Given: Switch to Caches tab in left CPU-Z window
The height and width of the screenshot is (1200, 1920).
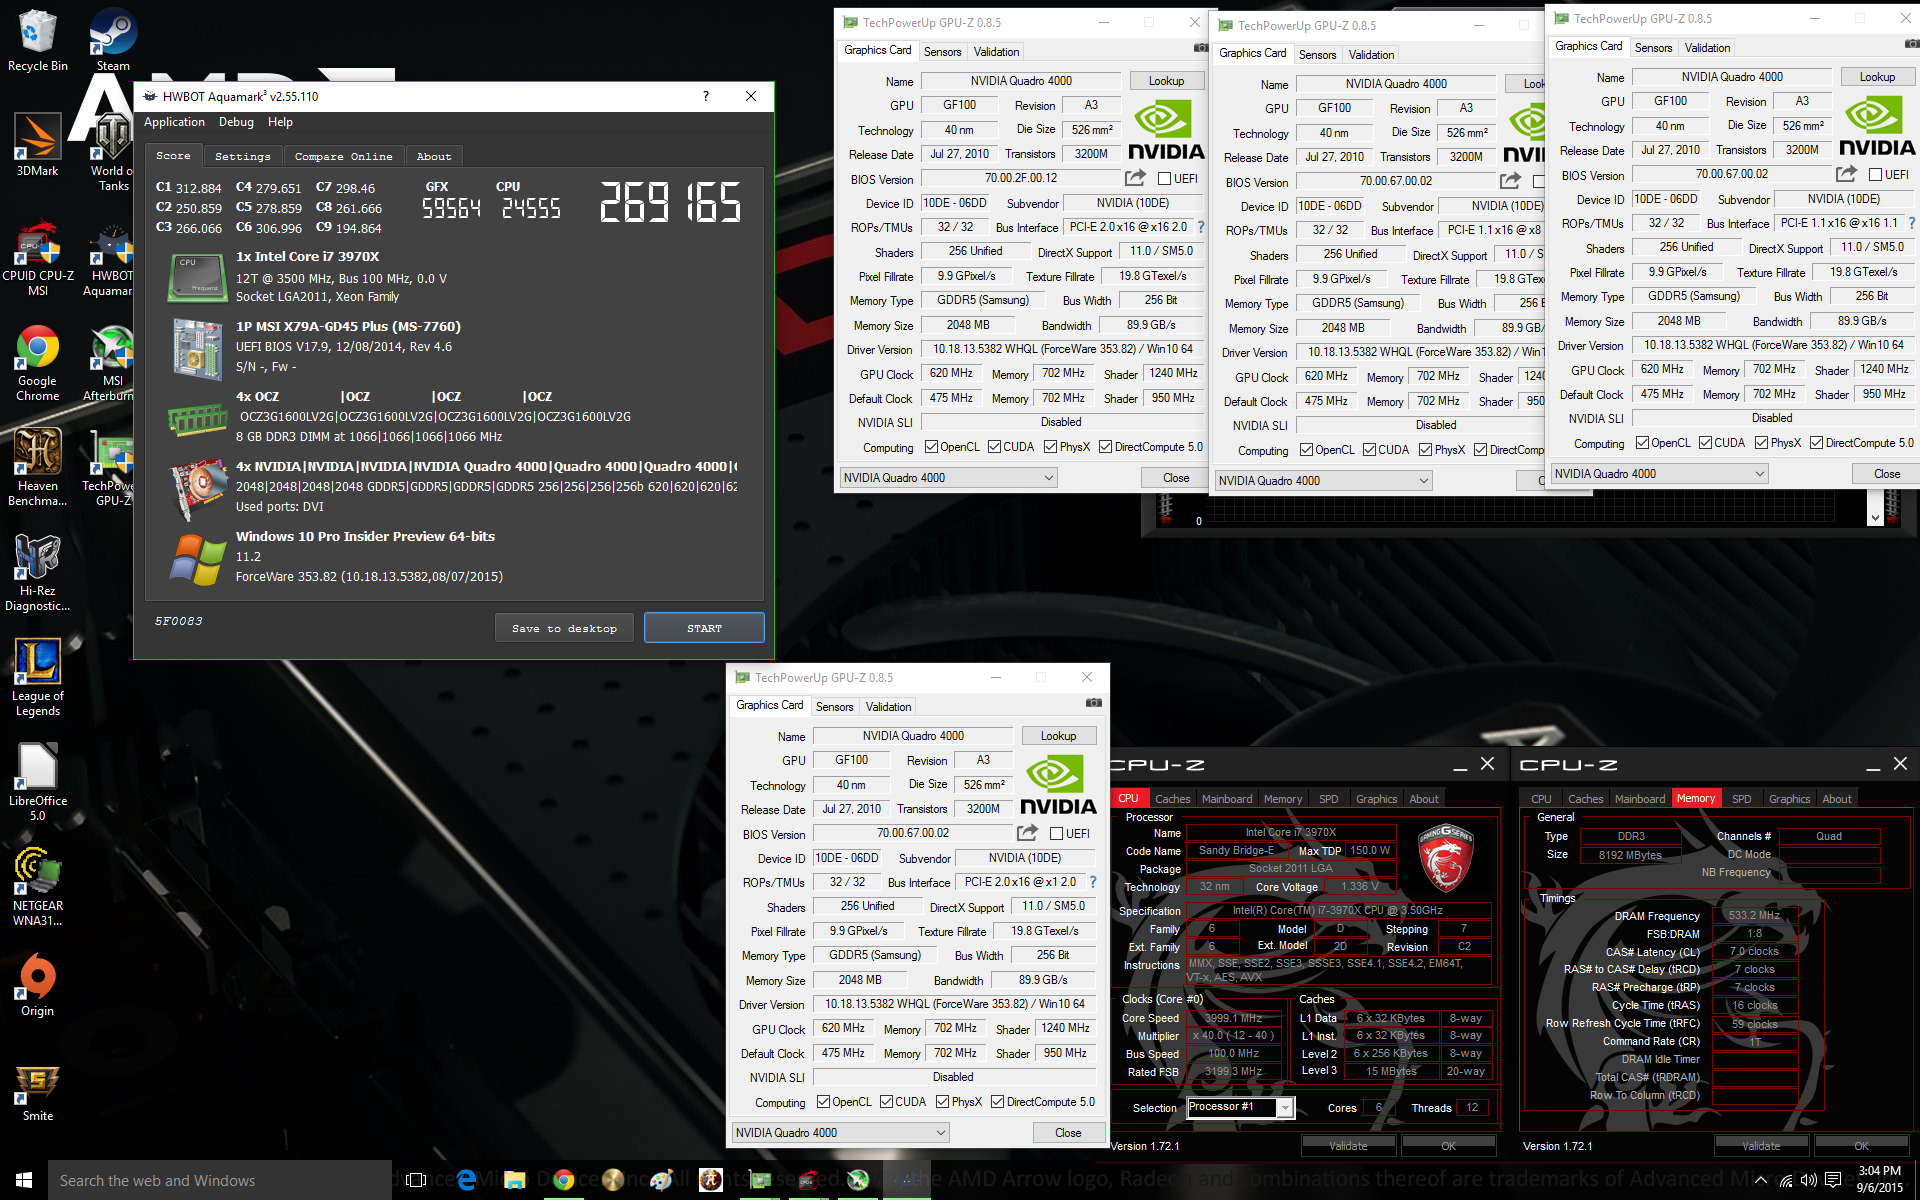Looking at the screenshot, I should pyautogui.click(x=1172, y=798).
